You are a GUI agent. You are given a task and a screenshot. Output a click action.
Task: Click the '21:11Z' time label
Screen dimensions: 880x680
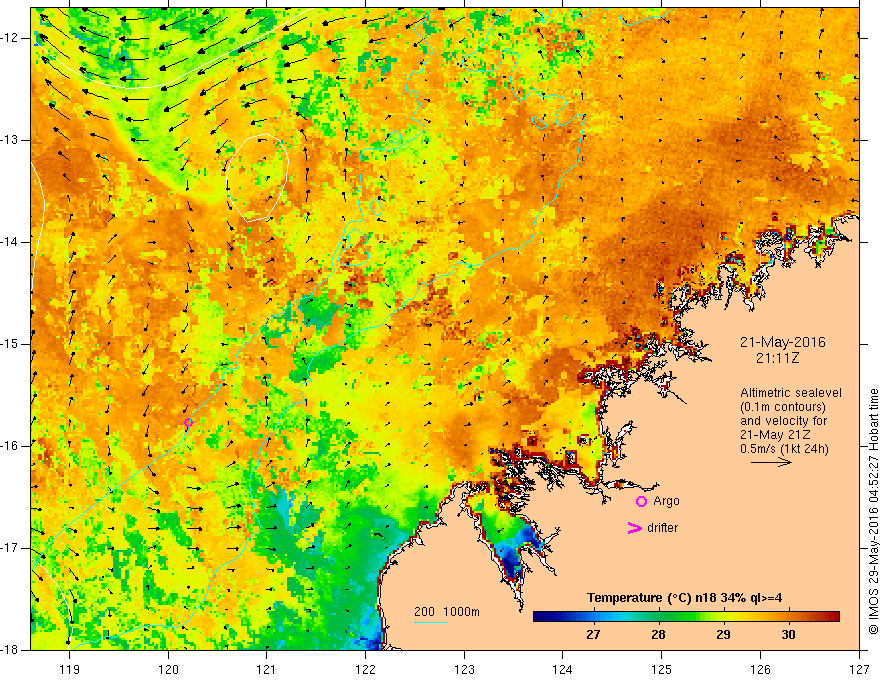pyautogui.click(x=777, y=358)
